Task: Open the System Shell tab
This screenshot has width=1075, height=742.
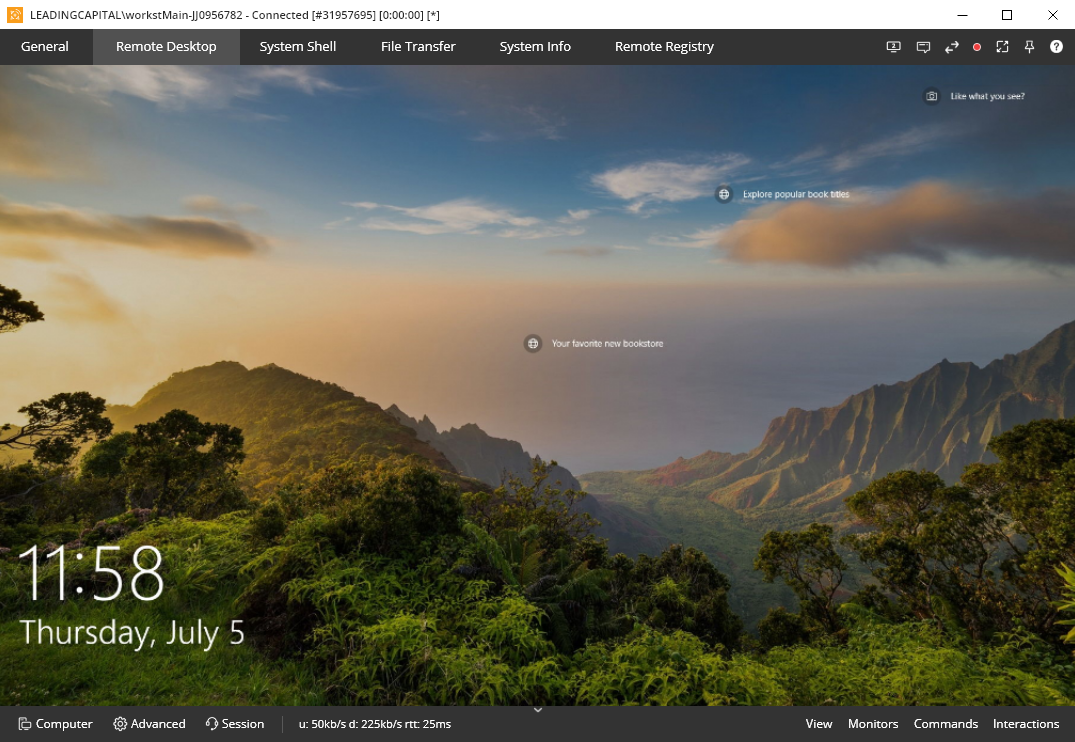Action: 298,47
